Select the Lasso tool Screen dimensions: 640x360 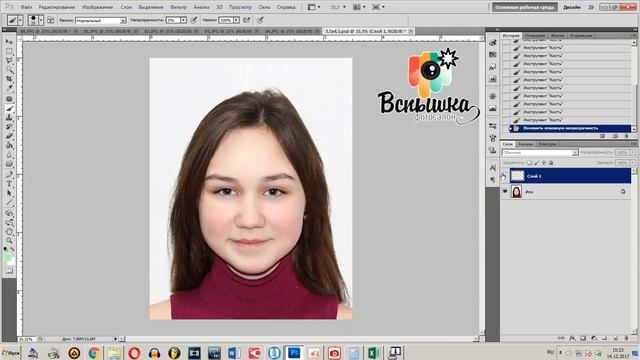pos(9,60)
